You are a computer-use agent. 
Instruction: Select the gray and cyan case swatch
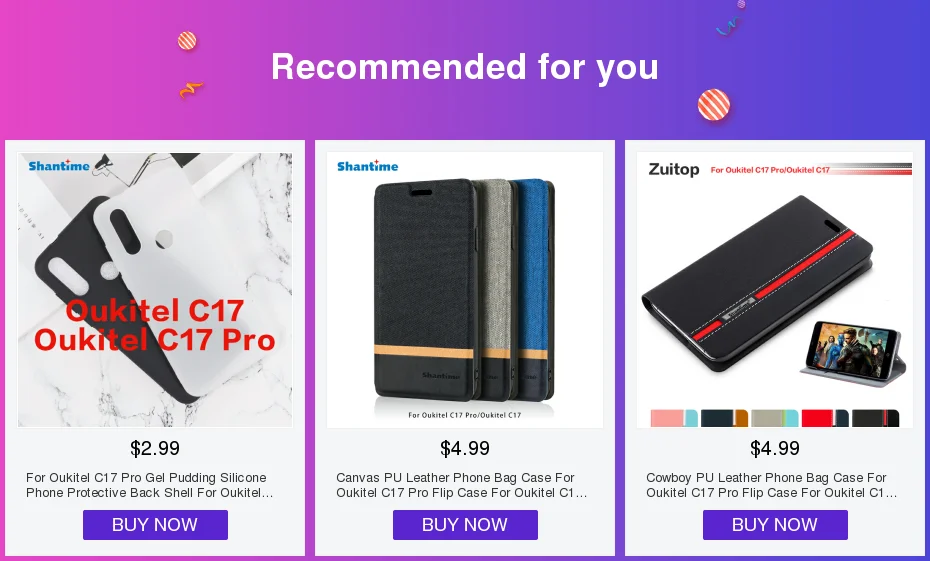775,418
